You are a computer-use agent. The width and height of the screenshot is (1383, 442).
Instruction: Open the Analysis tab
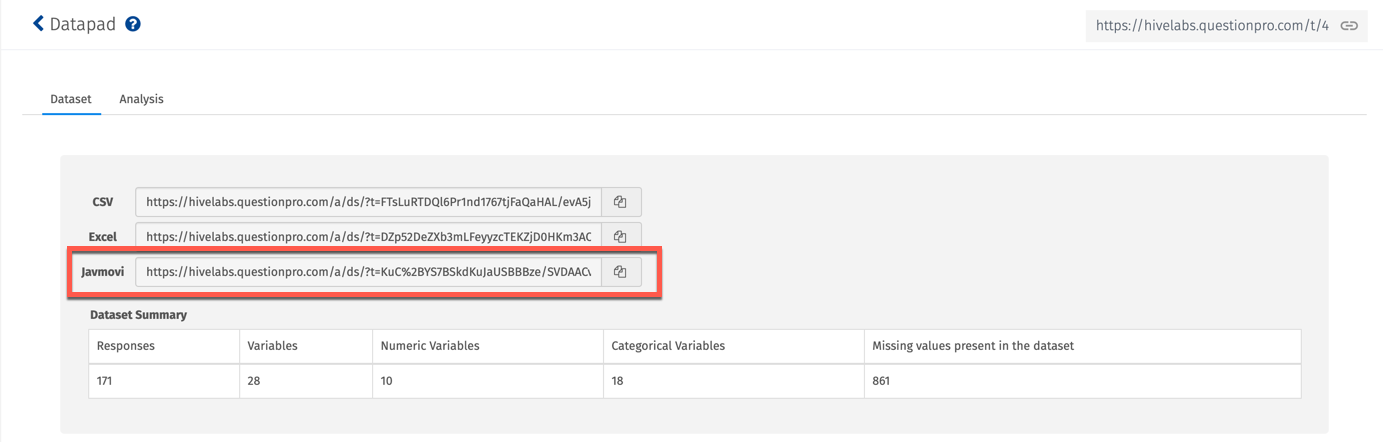[141, 99]
